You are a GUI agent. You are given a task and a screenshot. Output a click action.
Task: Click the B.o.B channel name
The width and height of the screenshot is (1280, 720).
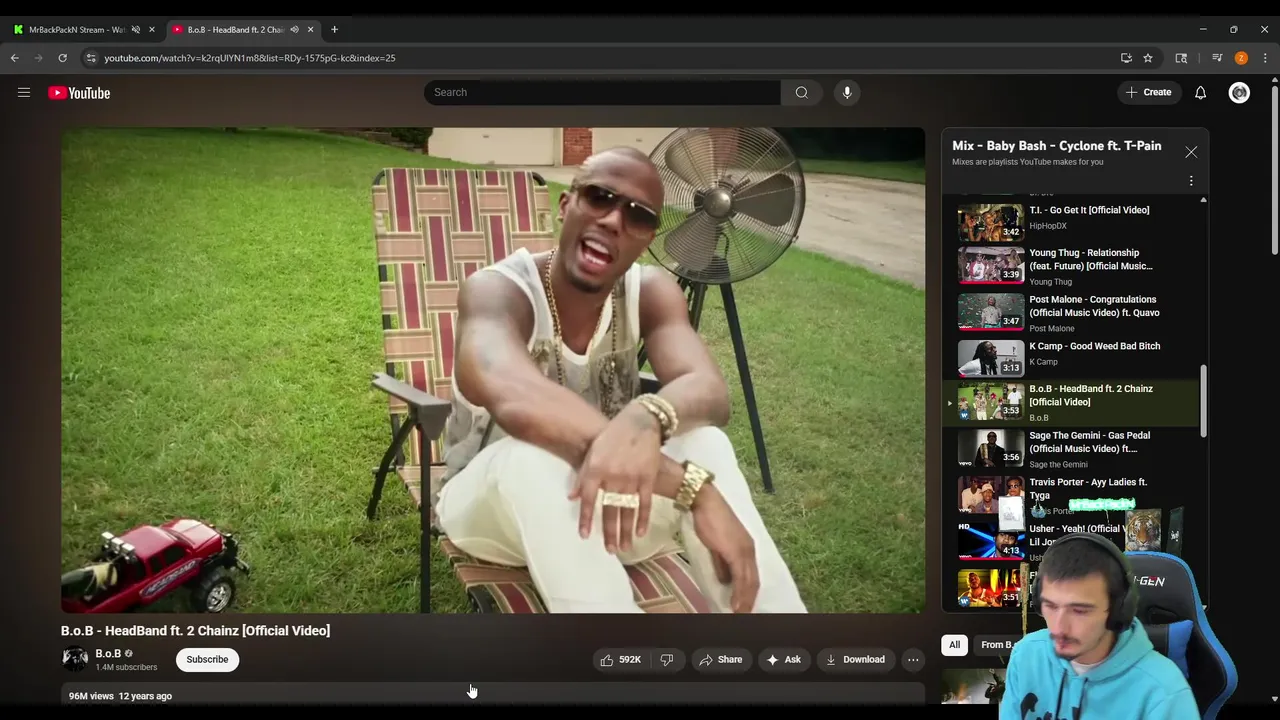(x=108, y=653)
